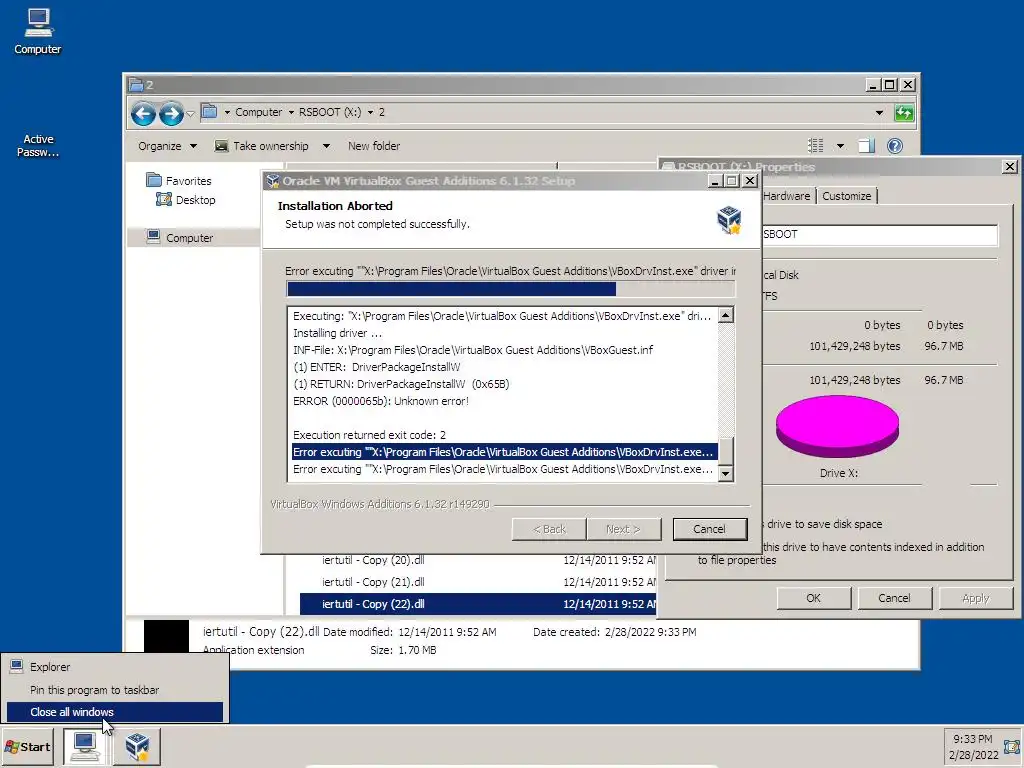Image resolution: width=1024 pixels, height=768 pixels.
Task: Click Computer segment in address breadcrumb
Action: 259,112
